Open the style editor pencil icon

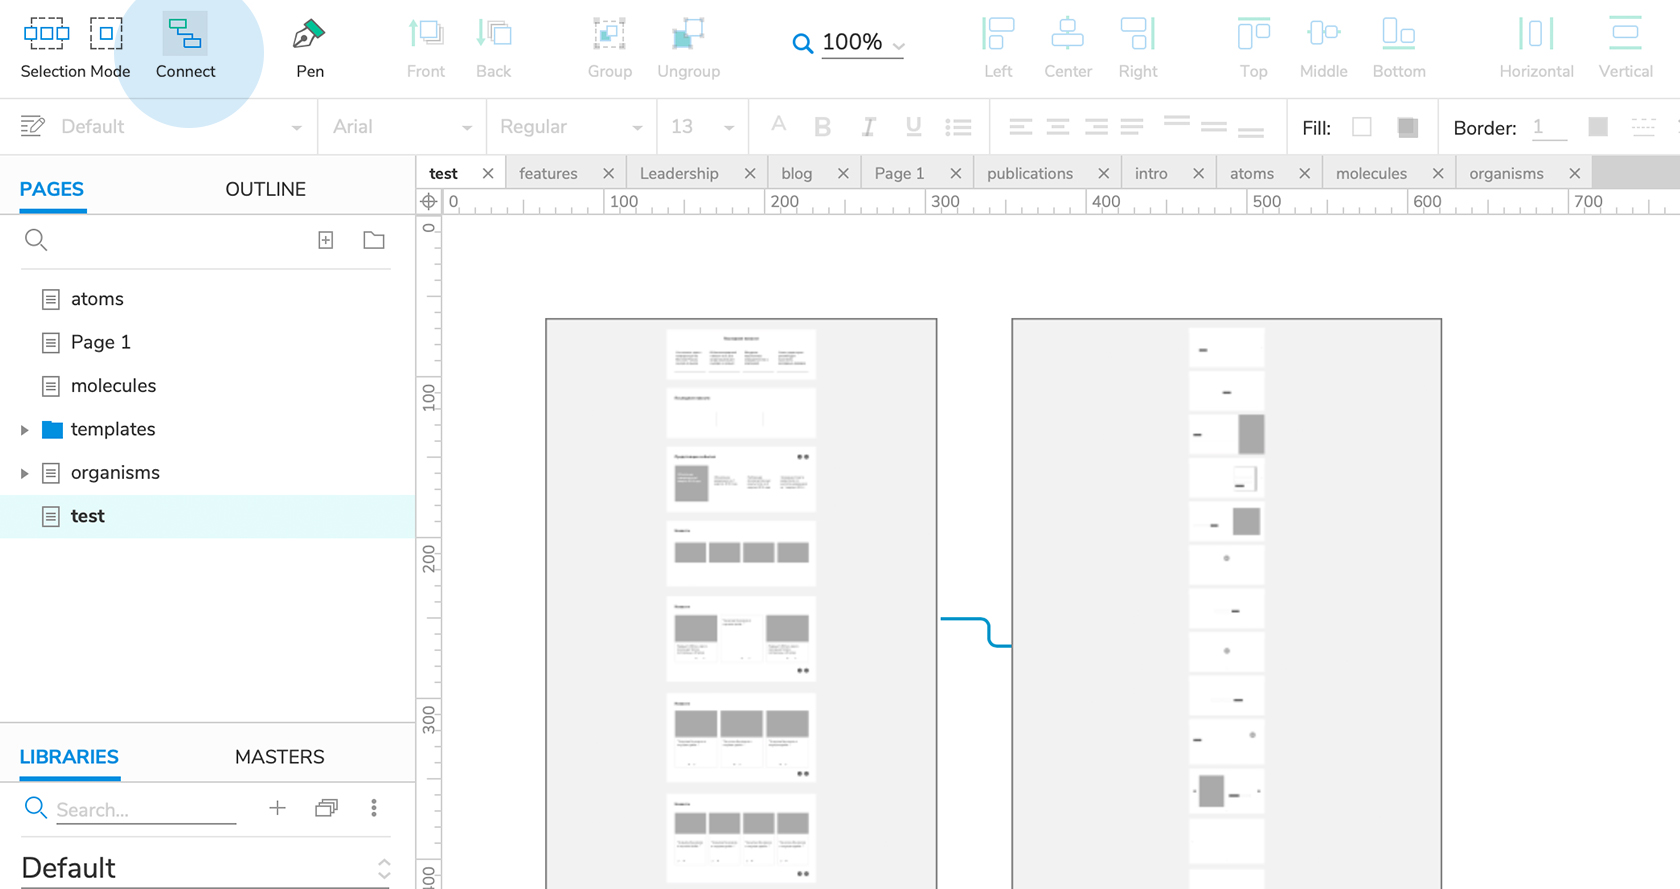point(32,126)
